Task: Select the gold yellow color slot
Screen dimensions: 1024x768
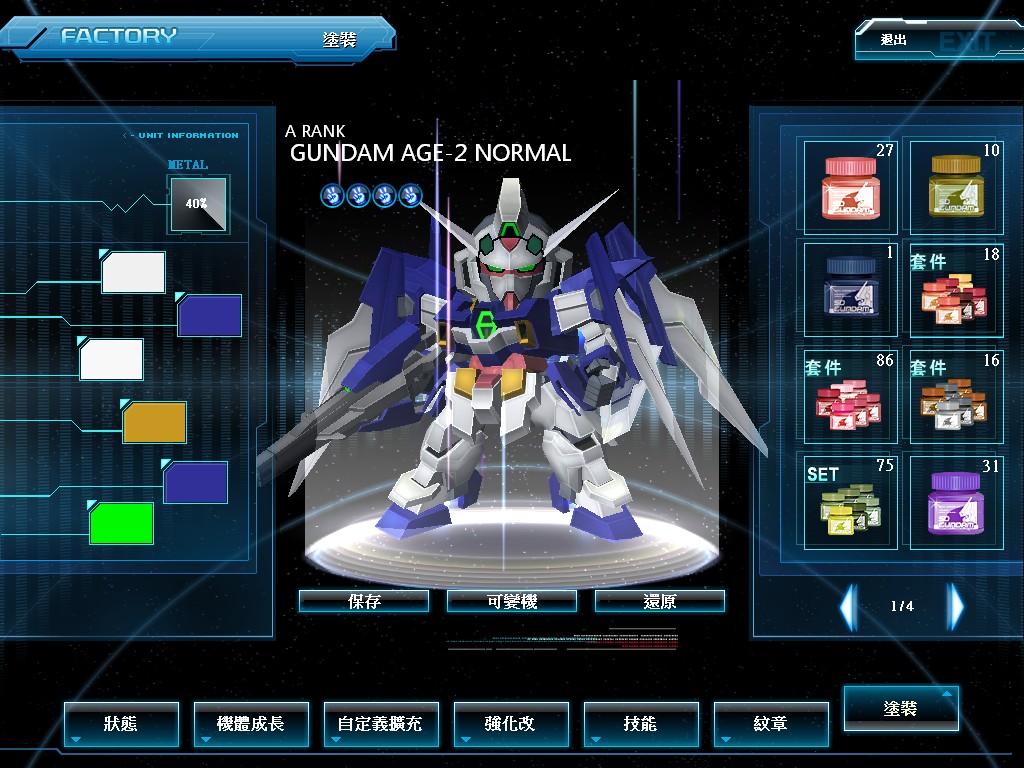Action: point(155,423)
